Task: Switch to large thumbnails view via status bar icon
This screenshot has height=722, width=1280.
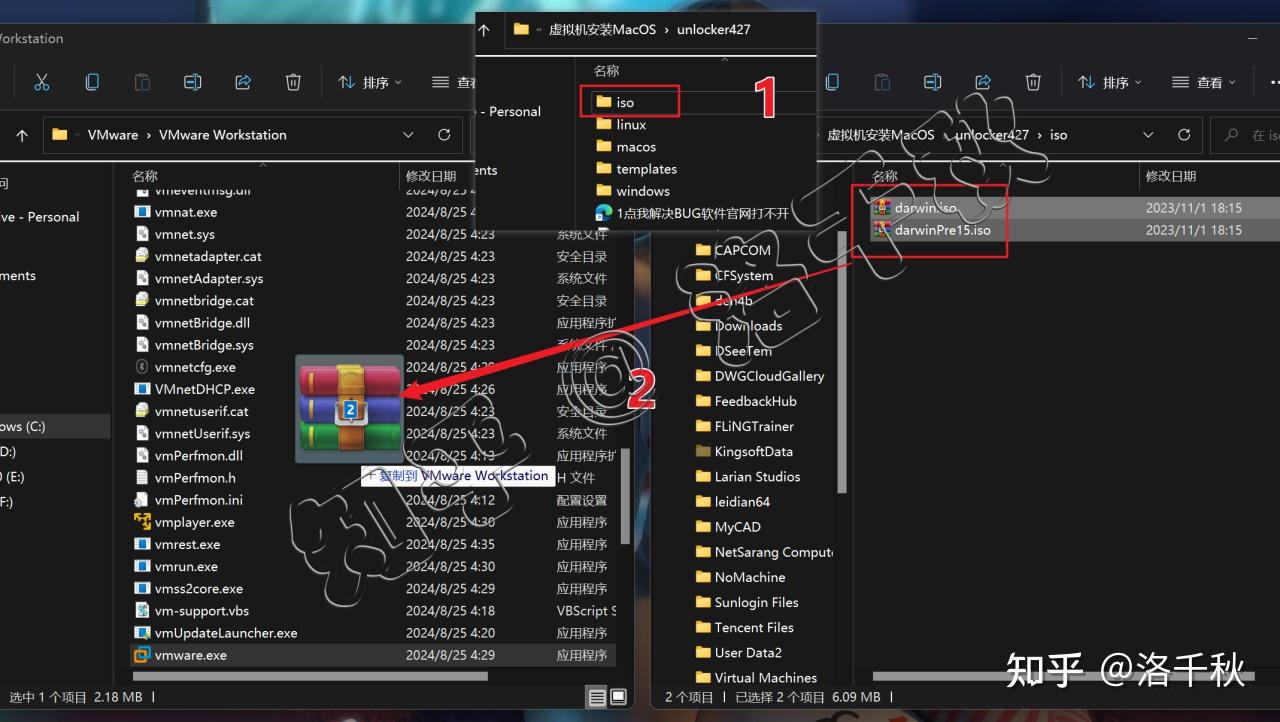Action: (x=618, y=697)
